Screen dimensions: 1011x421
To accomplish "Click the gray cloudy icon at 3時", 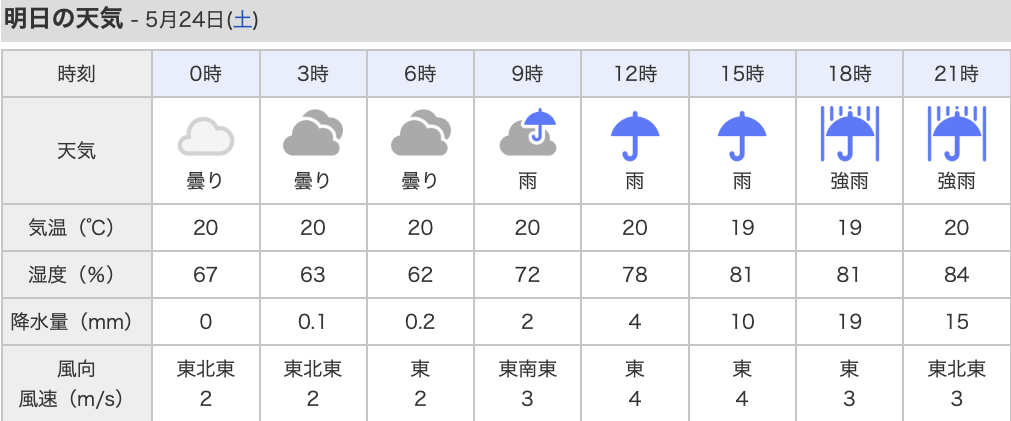I will (x=313, y=133).
